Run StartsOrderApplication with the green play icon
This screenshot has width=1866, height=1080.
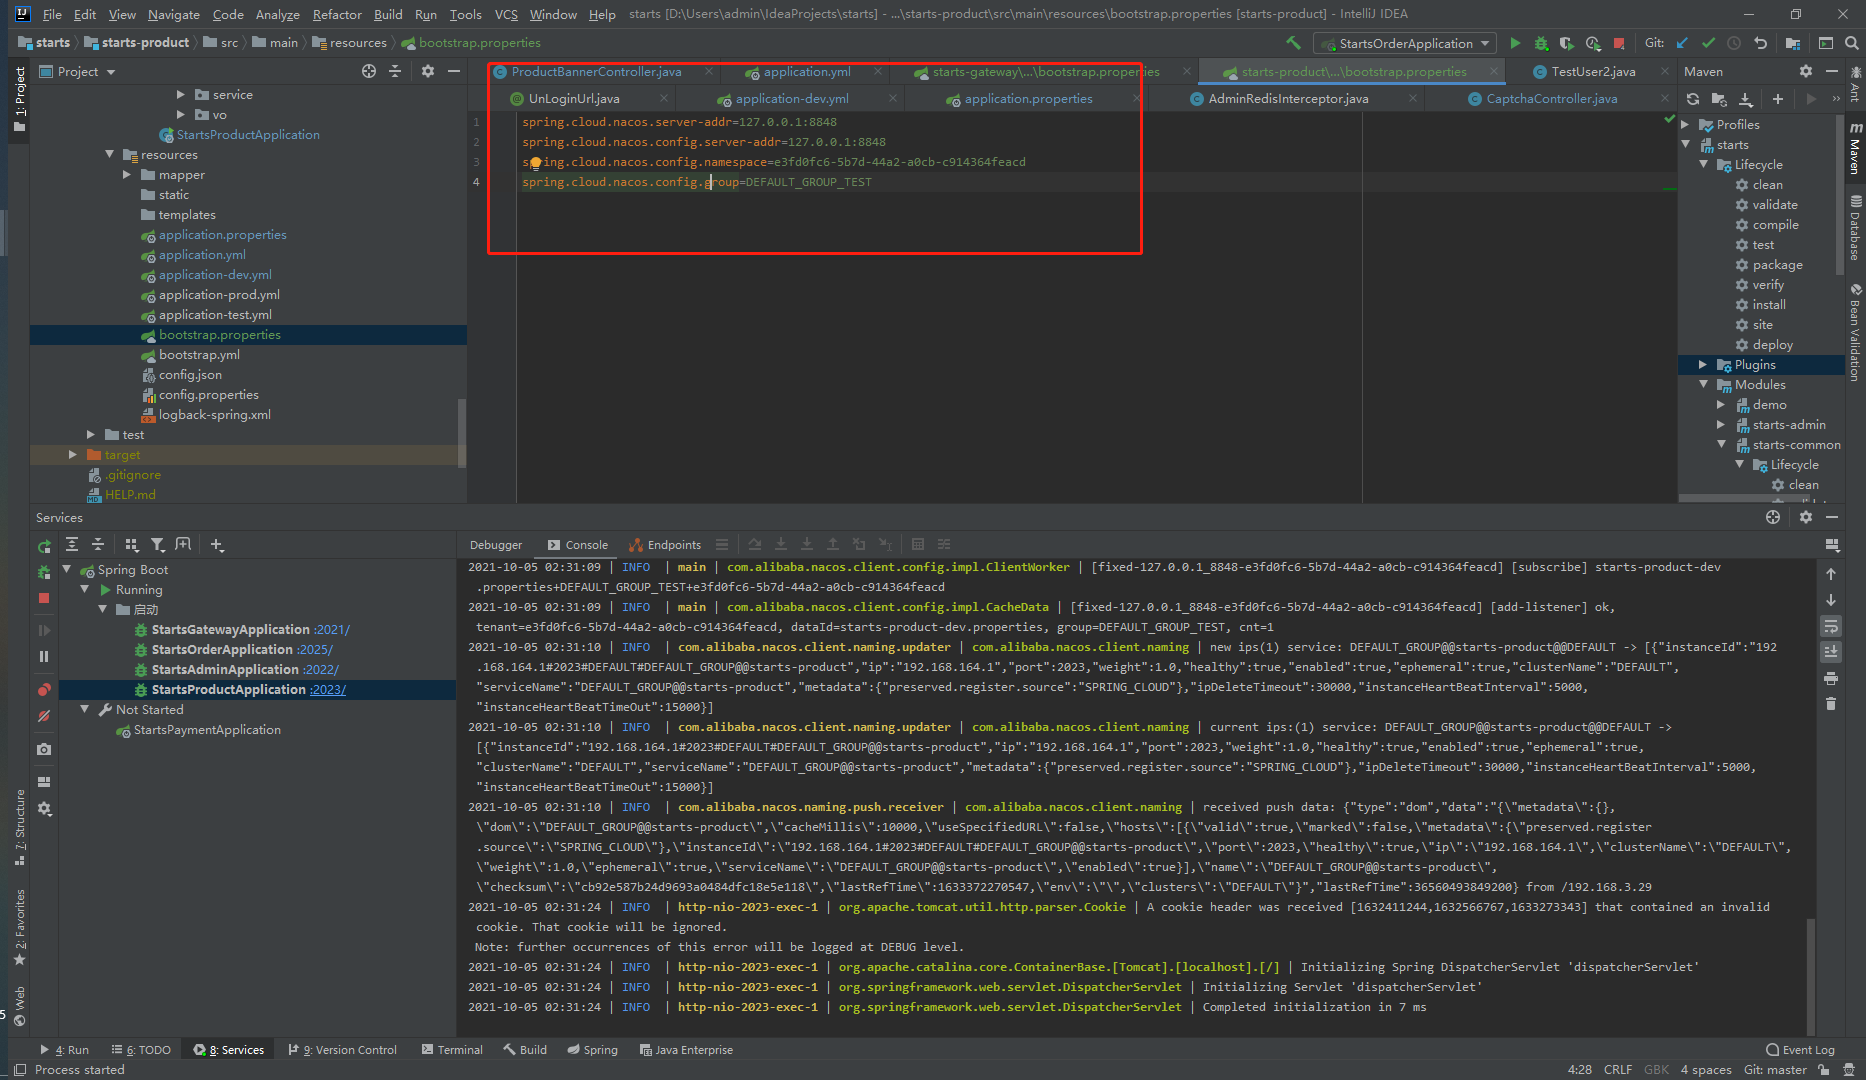(x=1515, y=43)
